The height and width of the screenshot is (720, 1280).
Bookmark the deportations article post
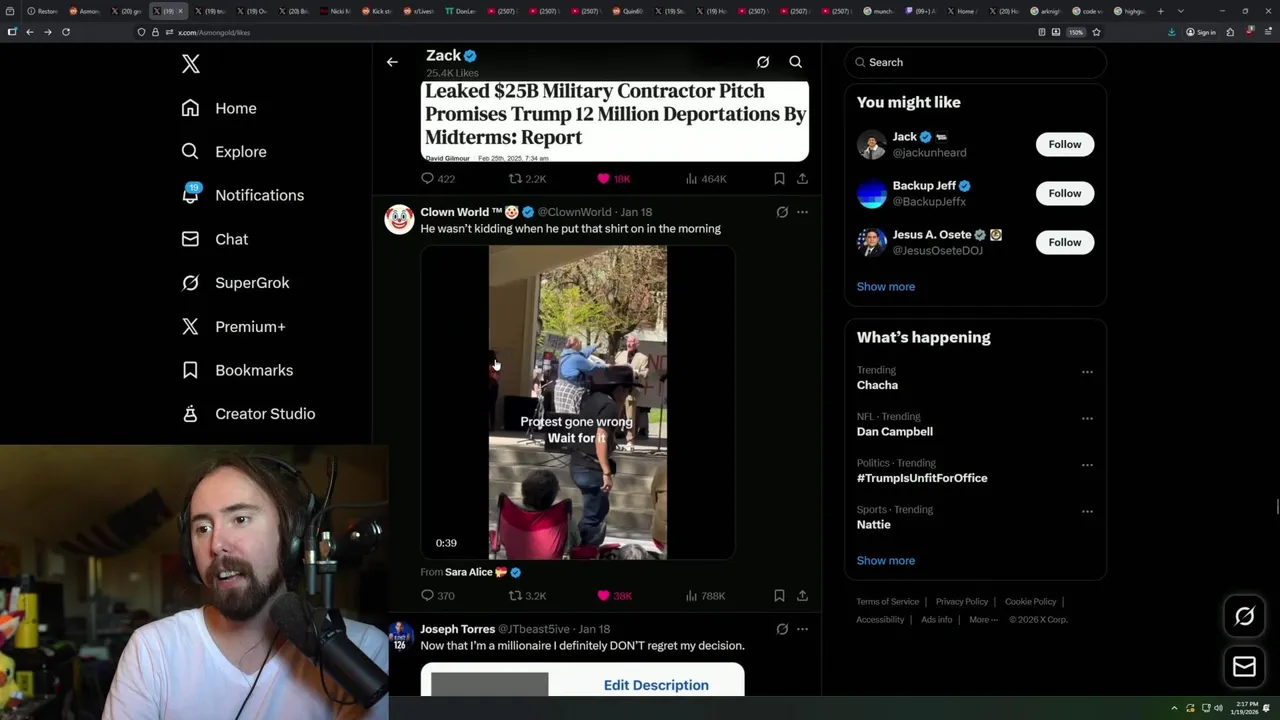779,179
